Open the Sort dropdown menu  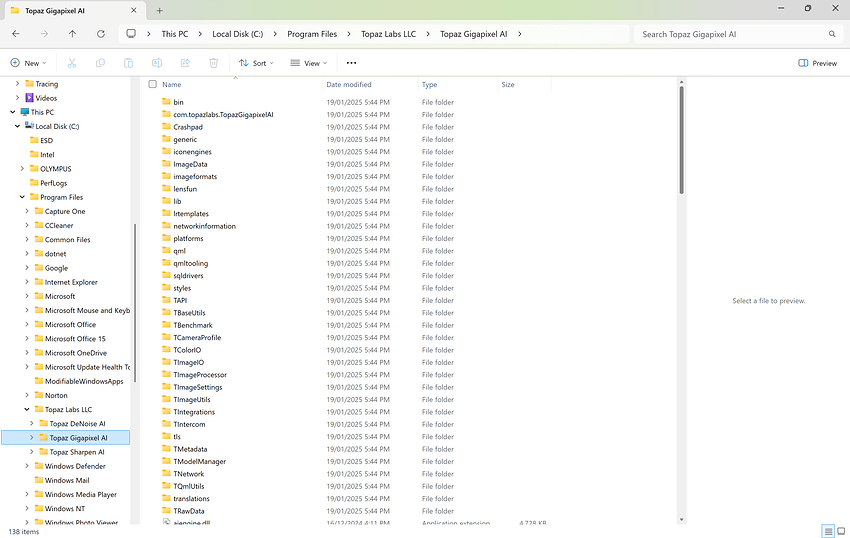256,63
